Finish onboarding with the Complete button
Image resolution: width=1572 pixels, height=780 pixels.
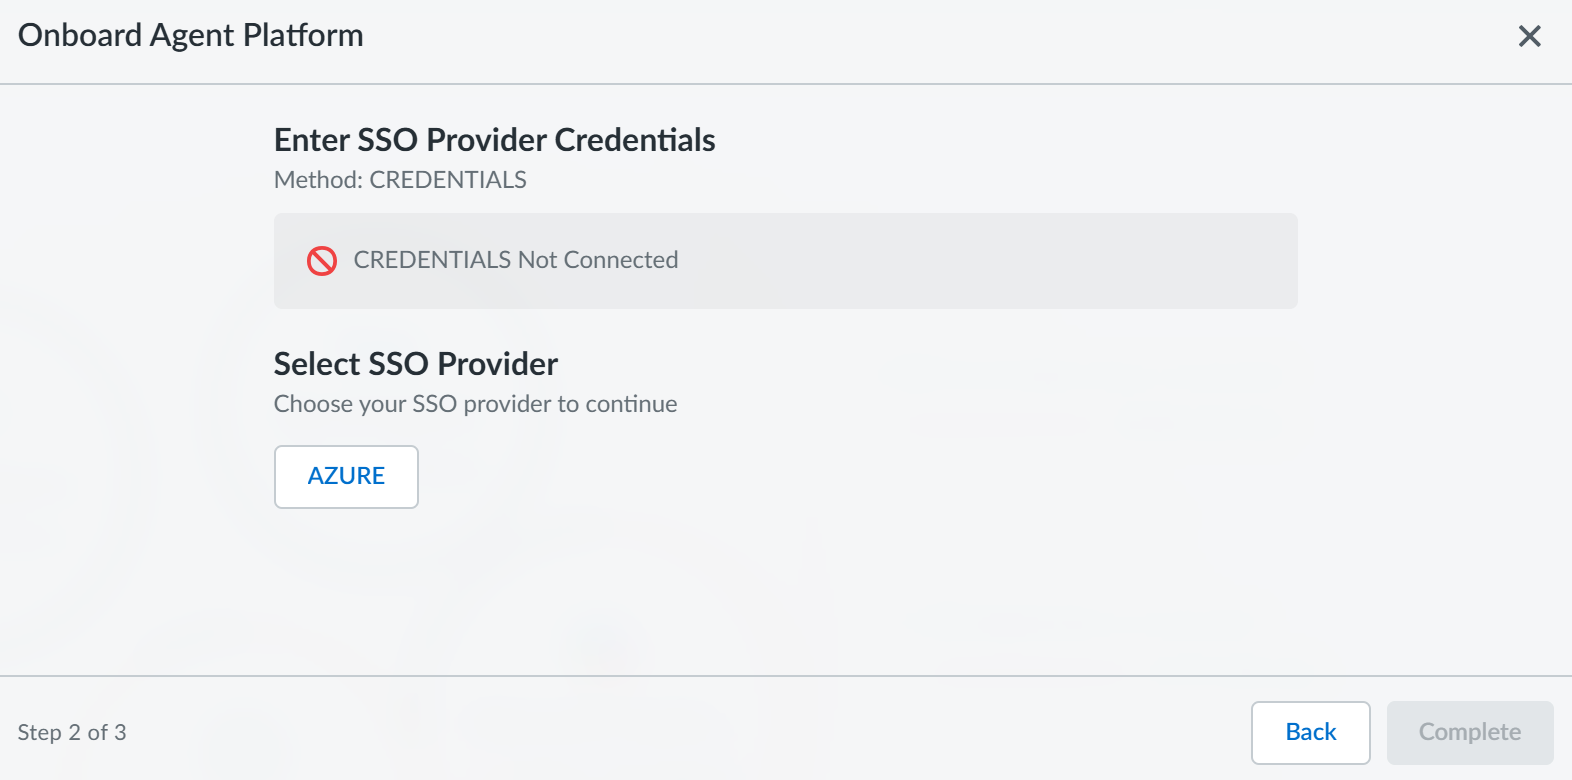(x=1469, y=732)
